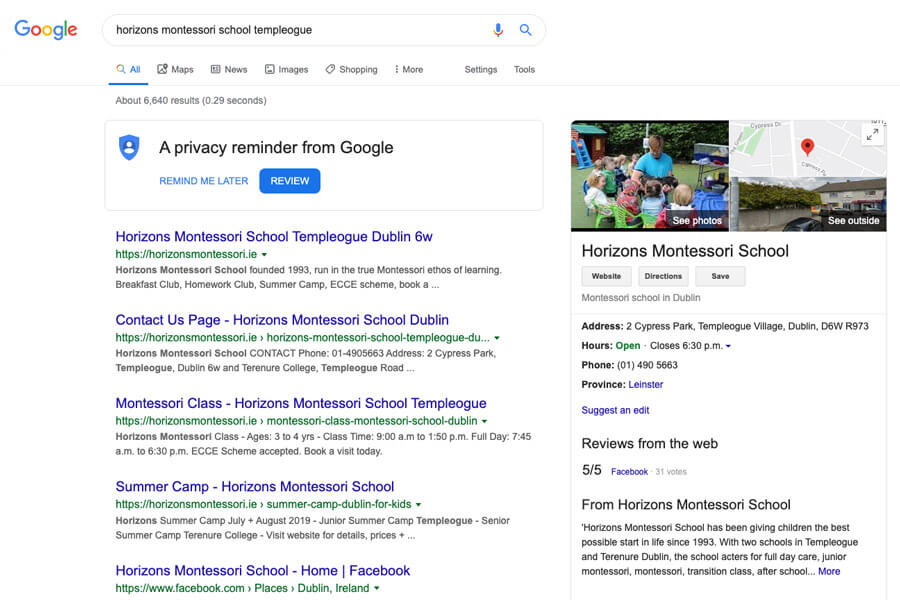
Task: Open the More search categories menu
Action: [409, 69]
